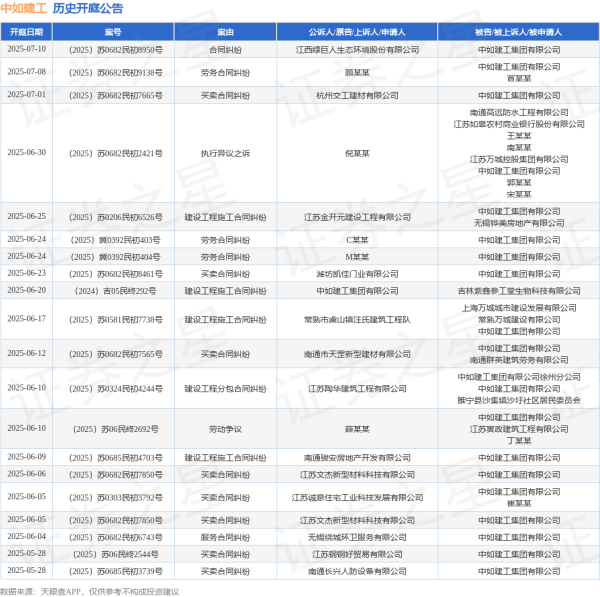Screen dimensions: 600x597
Task: Click date cell 2025-07-01
Action: (x=26, y=95)
